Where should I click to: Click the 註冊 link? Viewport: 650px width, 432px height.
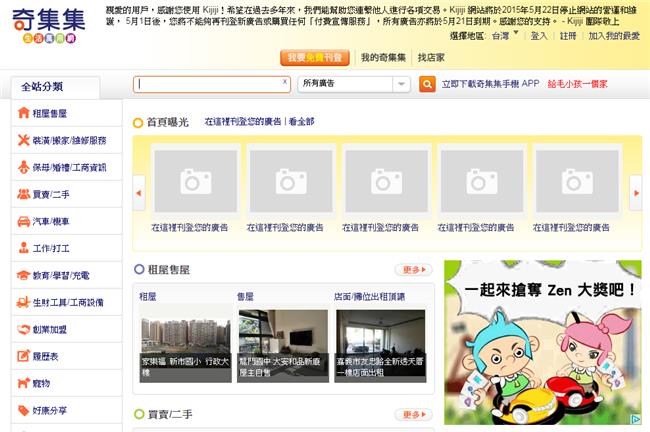coord(568,36)
